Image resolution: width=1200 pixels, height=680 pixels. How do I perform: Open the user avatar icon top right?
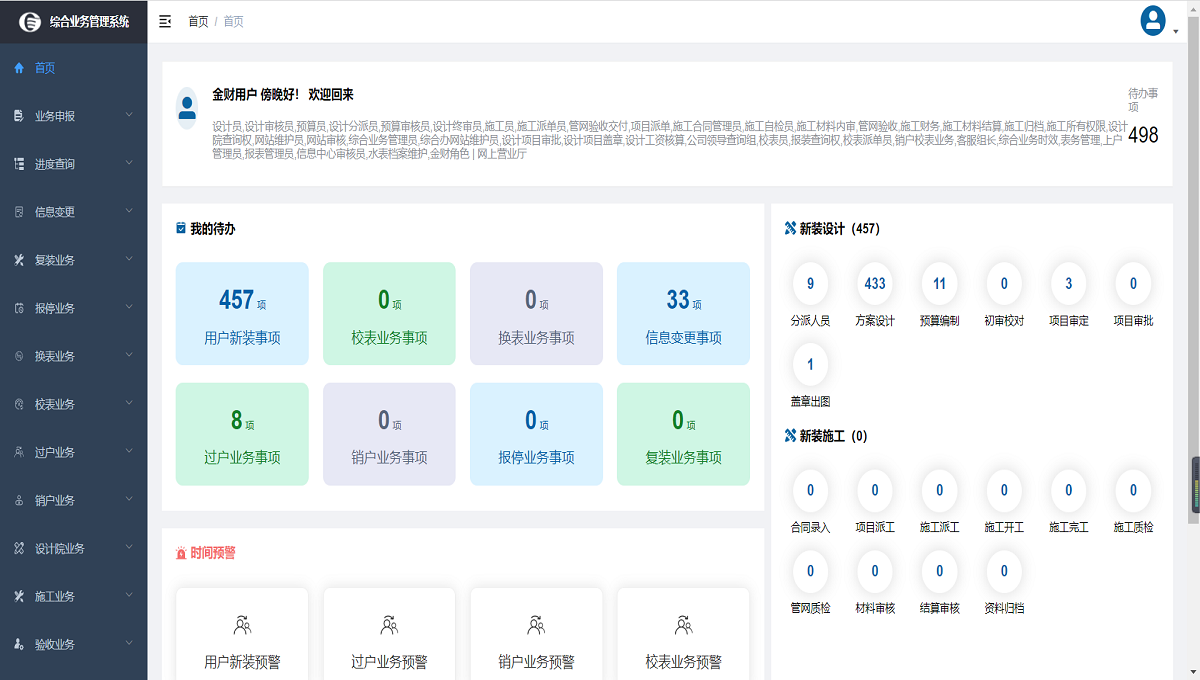coord(1152,20)
